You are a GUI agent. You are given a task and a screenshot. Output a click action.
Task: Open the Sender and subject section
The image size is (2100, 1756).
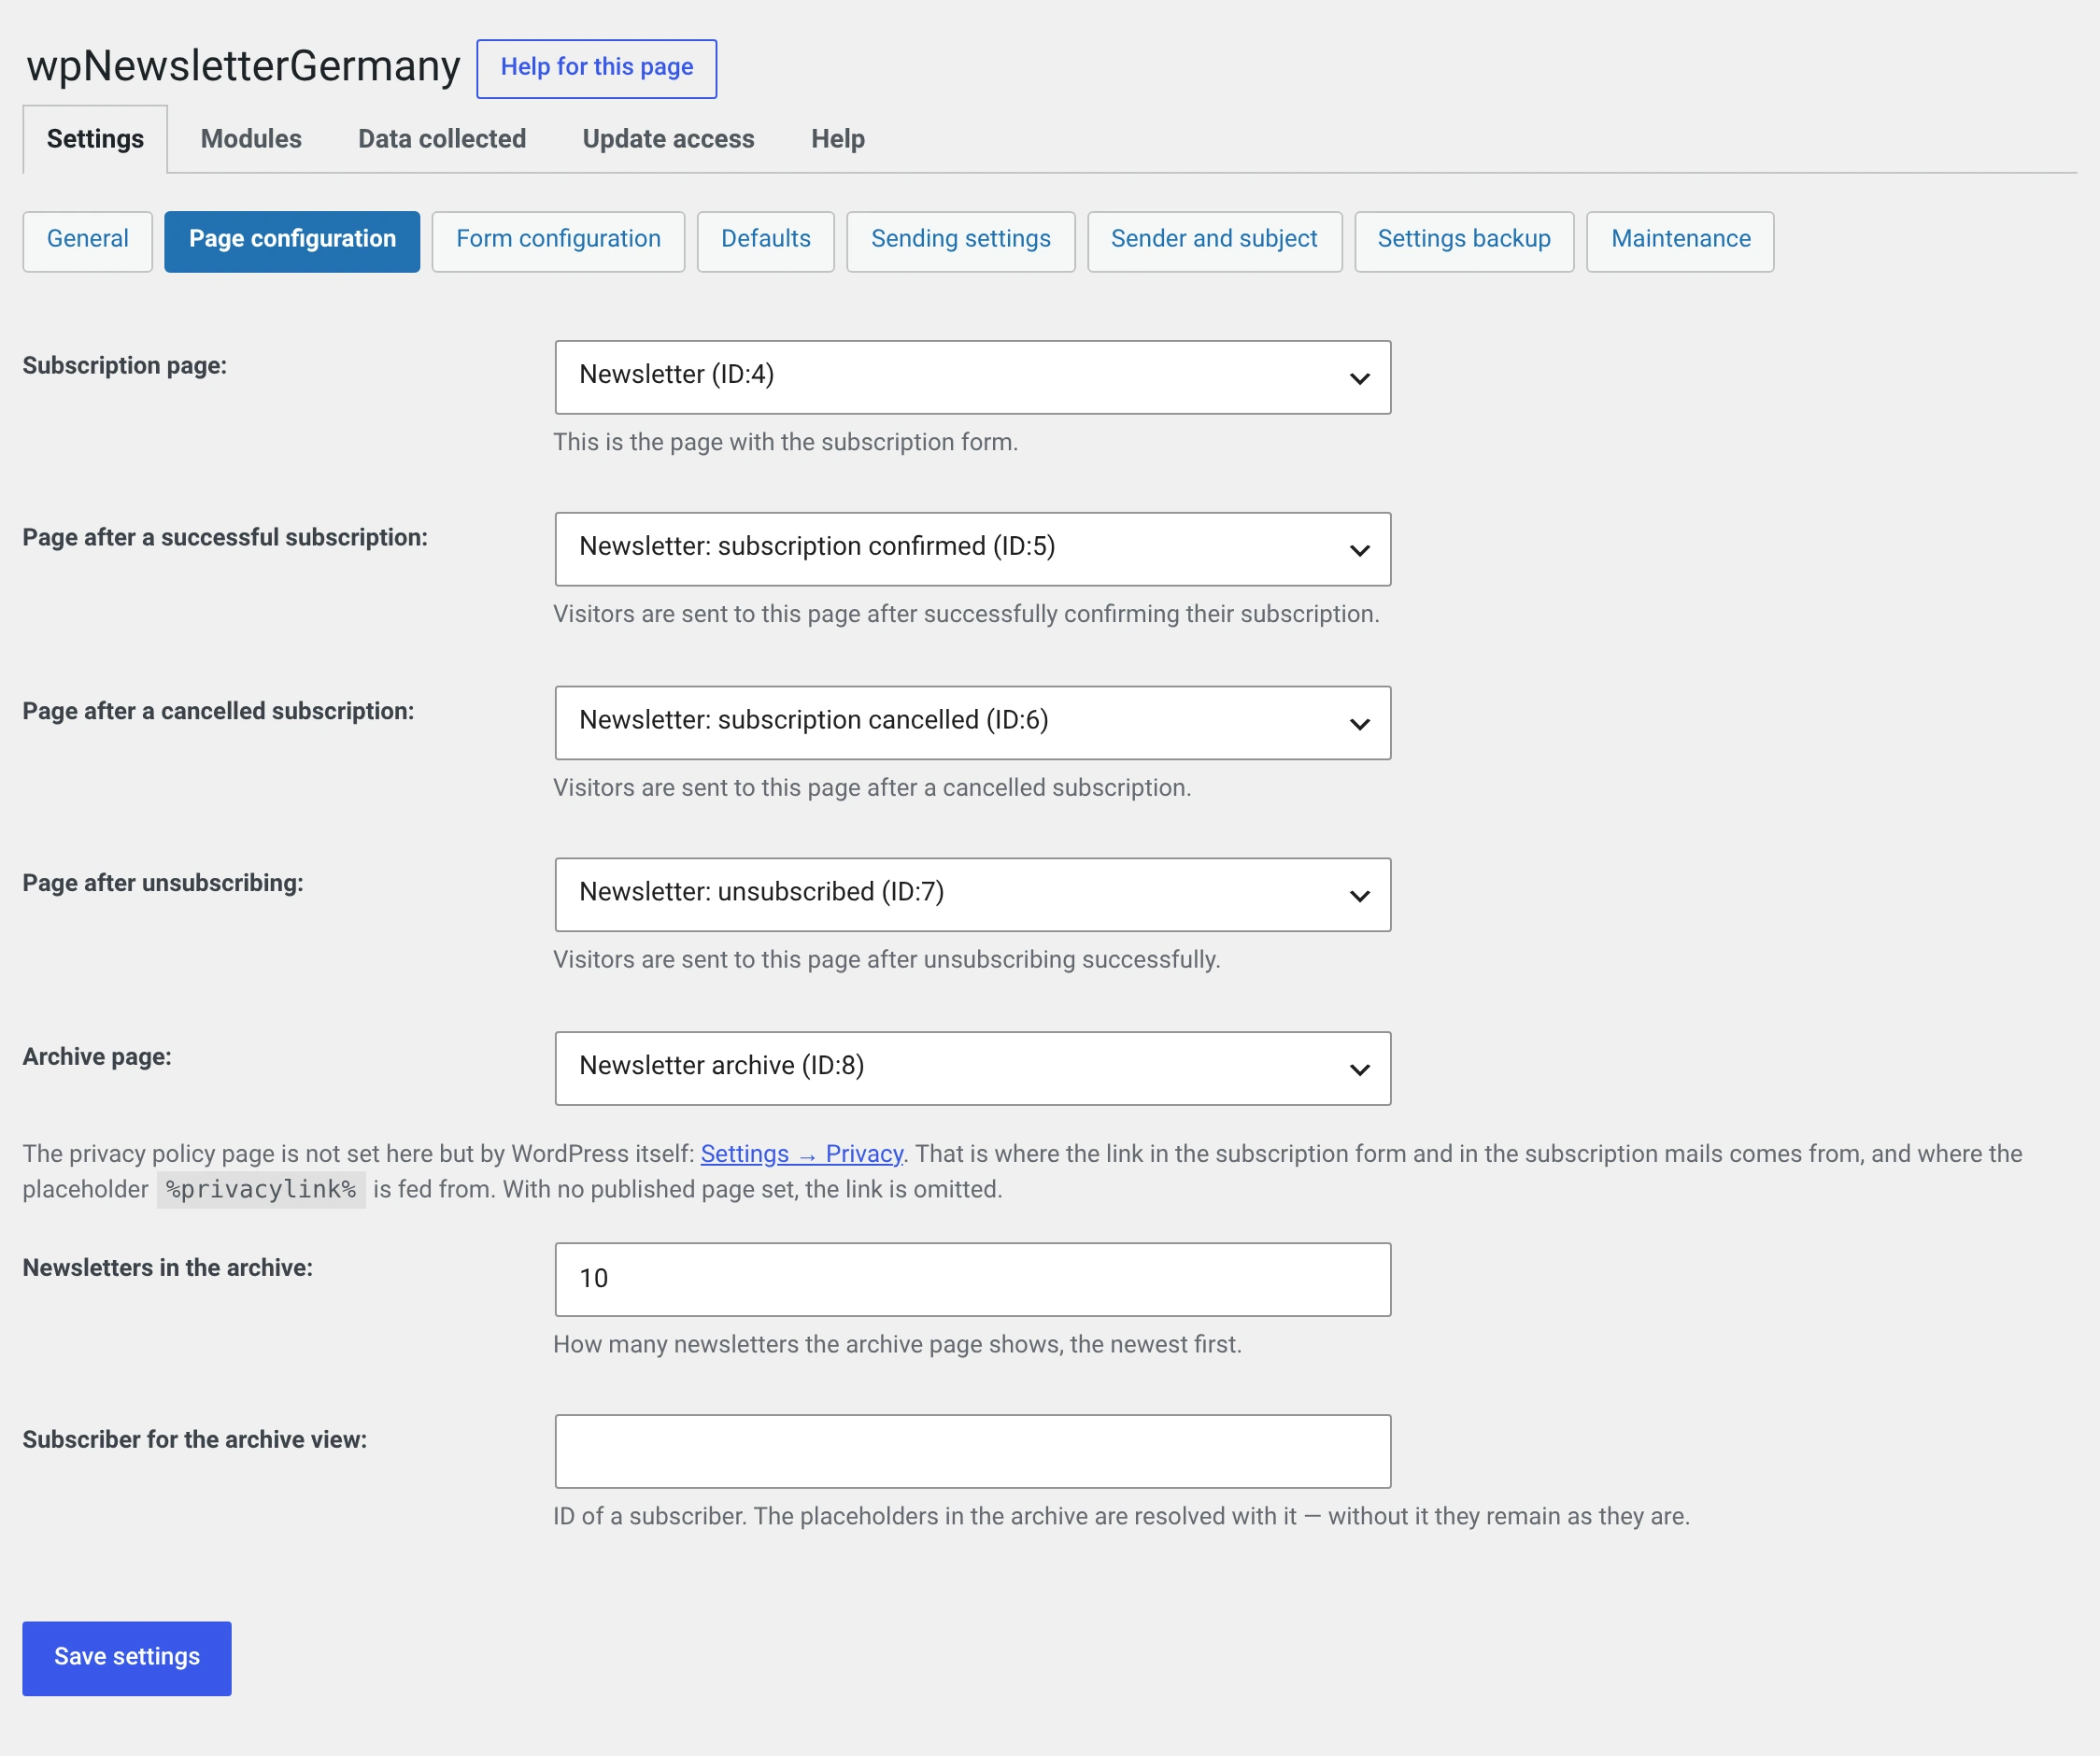coord(1214,240)
